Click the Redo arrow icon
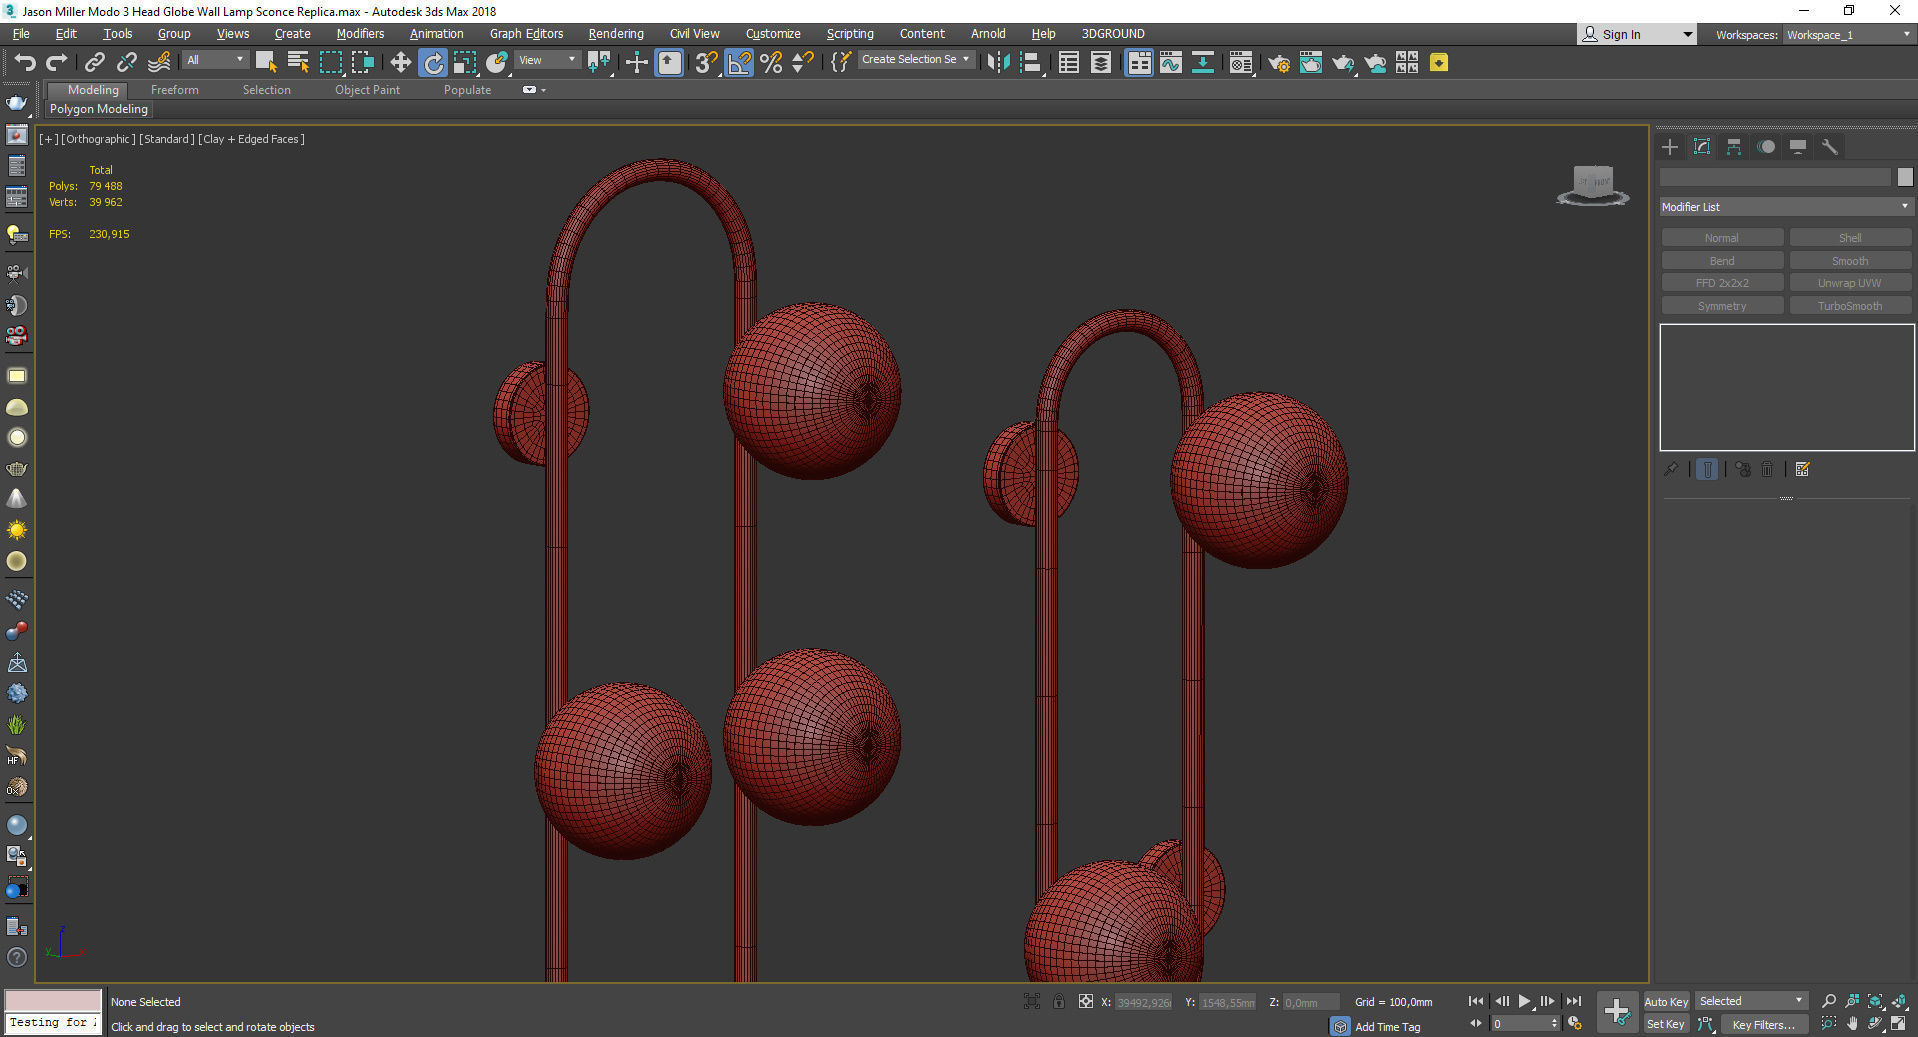Image resolution: width=1918 pixels, height=1037 pixels. point(57,63)
